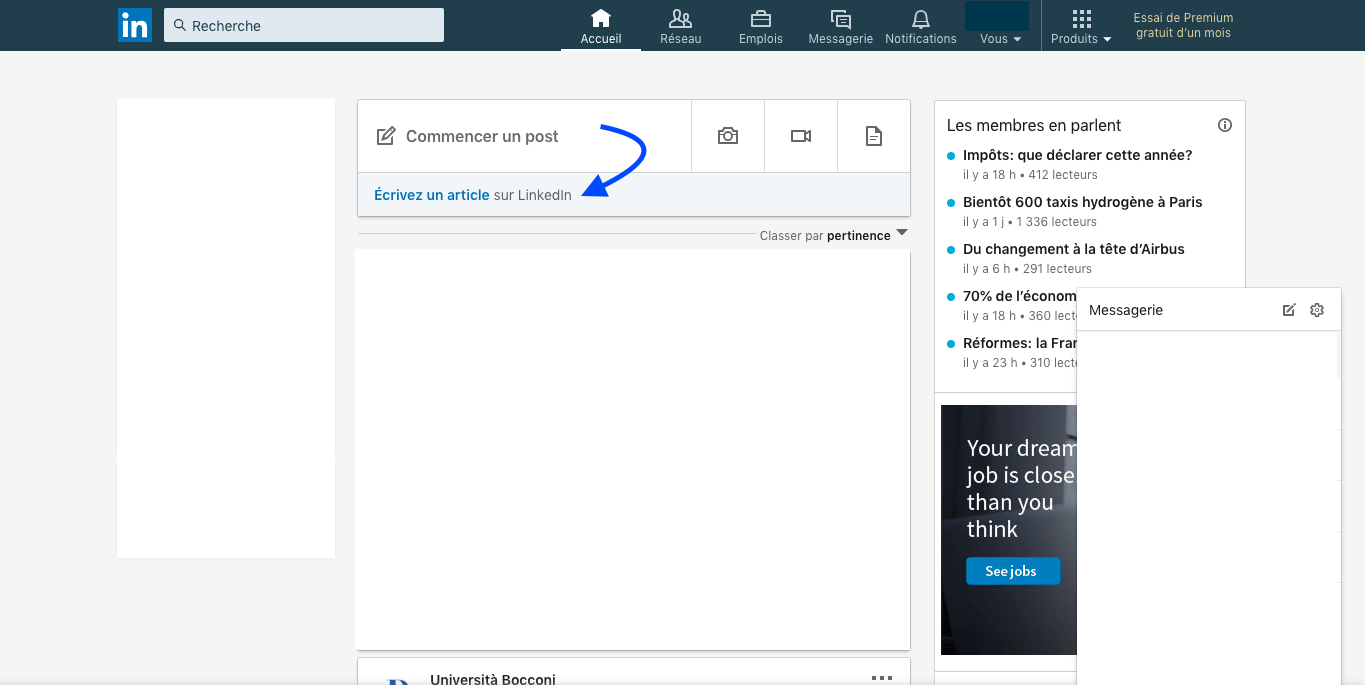This screenshot has height=685, width=1365.
Task: Go to the Réseau tab
Action: (680, 26)
